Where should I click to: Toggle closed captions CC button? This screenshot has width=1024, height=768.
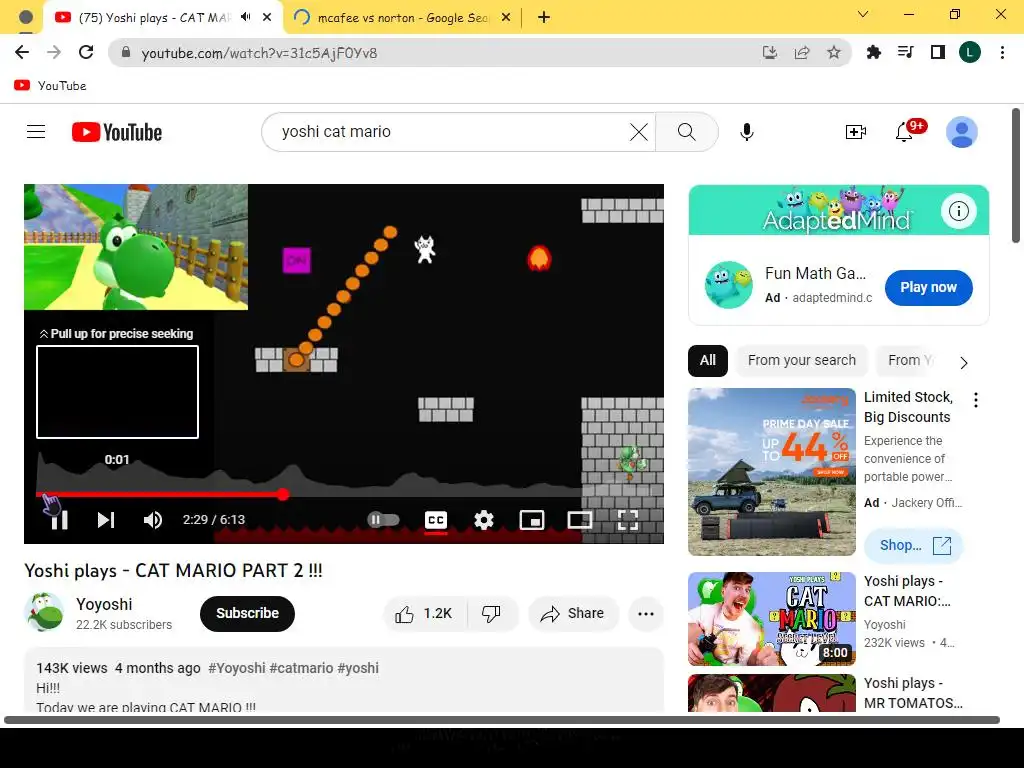(x=436, y=520)
